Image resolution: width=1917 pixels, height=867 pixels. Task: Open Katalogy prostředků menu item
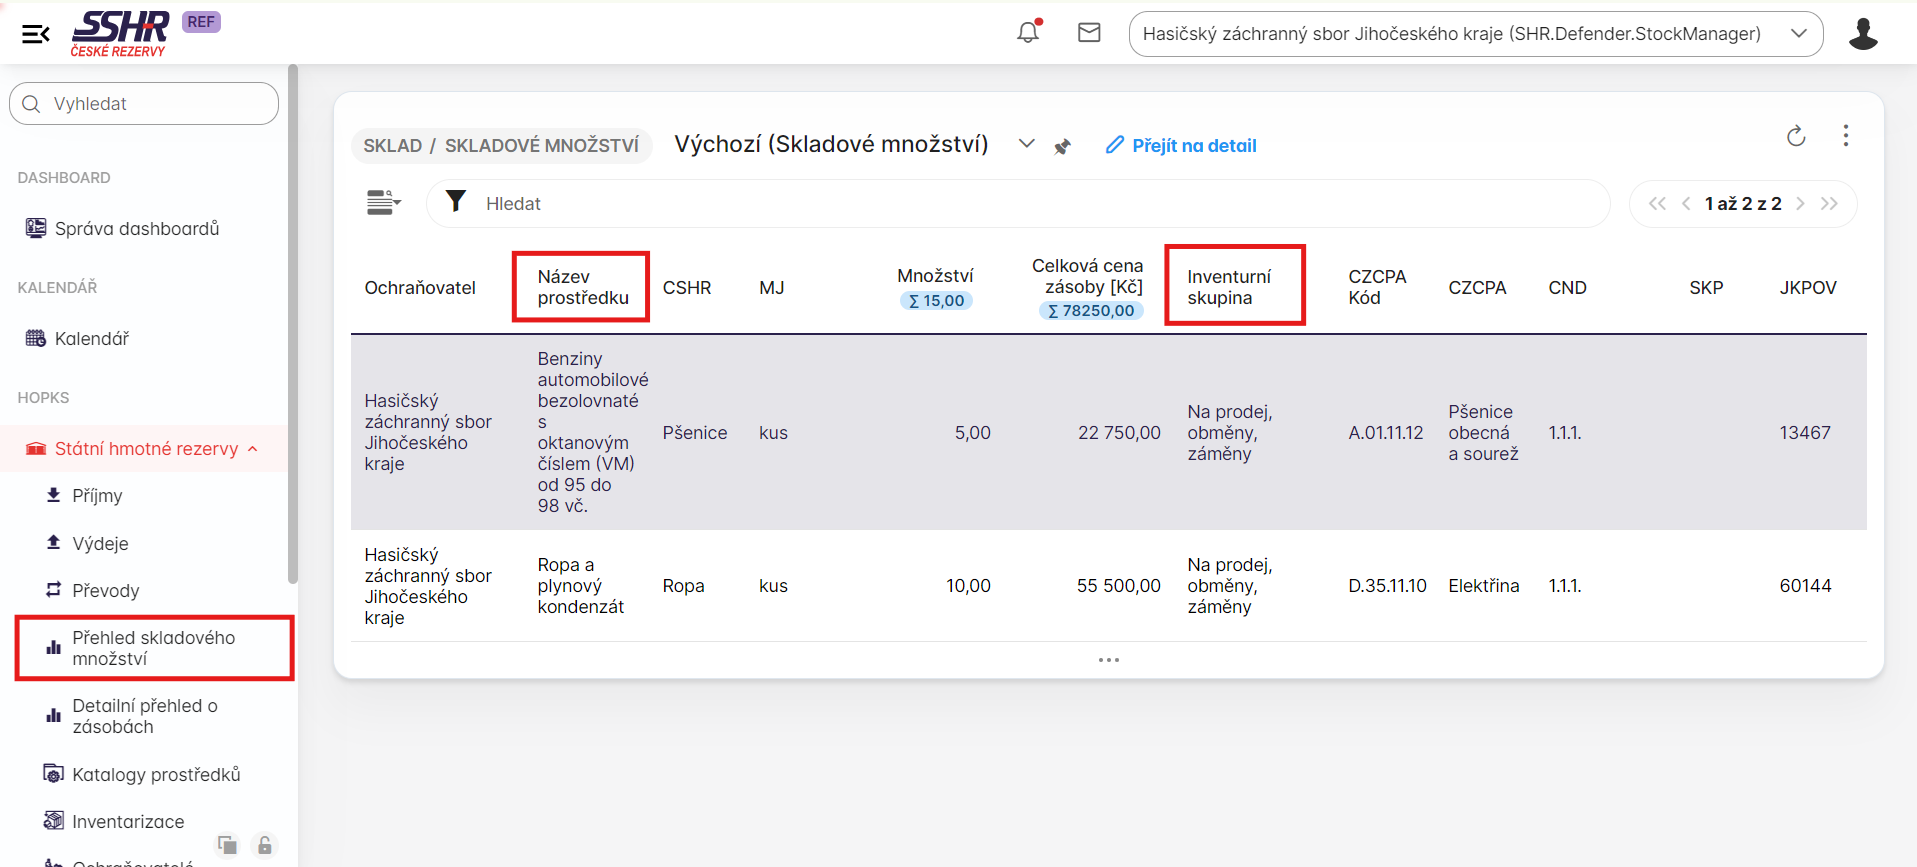(x=156, y=775)
